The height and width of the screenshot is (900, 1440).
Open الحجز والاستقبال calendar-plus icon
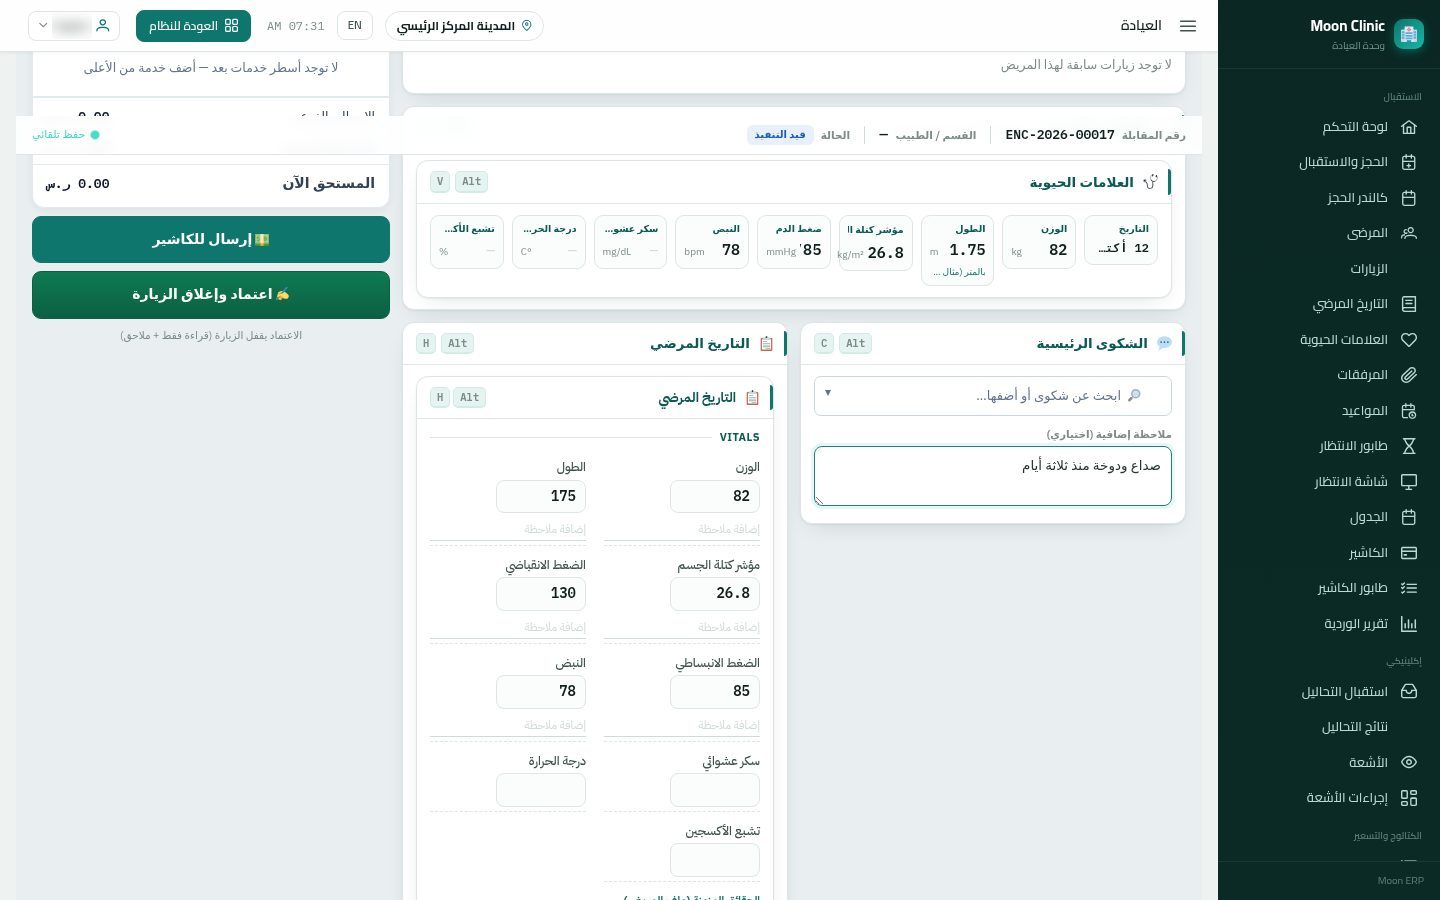coord(1409,162)
